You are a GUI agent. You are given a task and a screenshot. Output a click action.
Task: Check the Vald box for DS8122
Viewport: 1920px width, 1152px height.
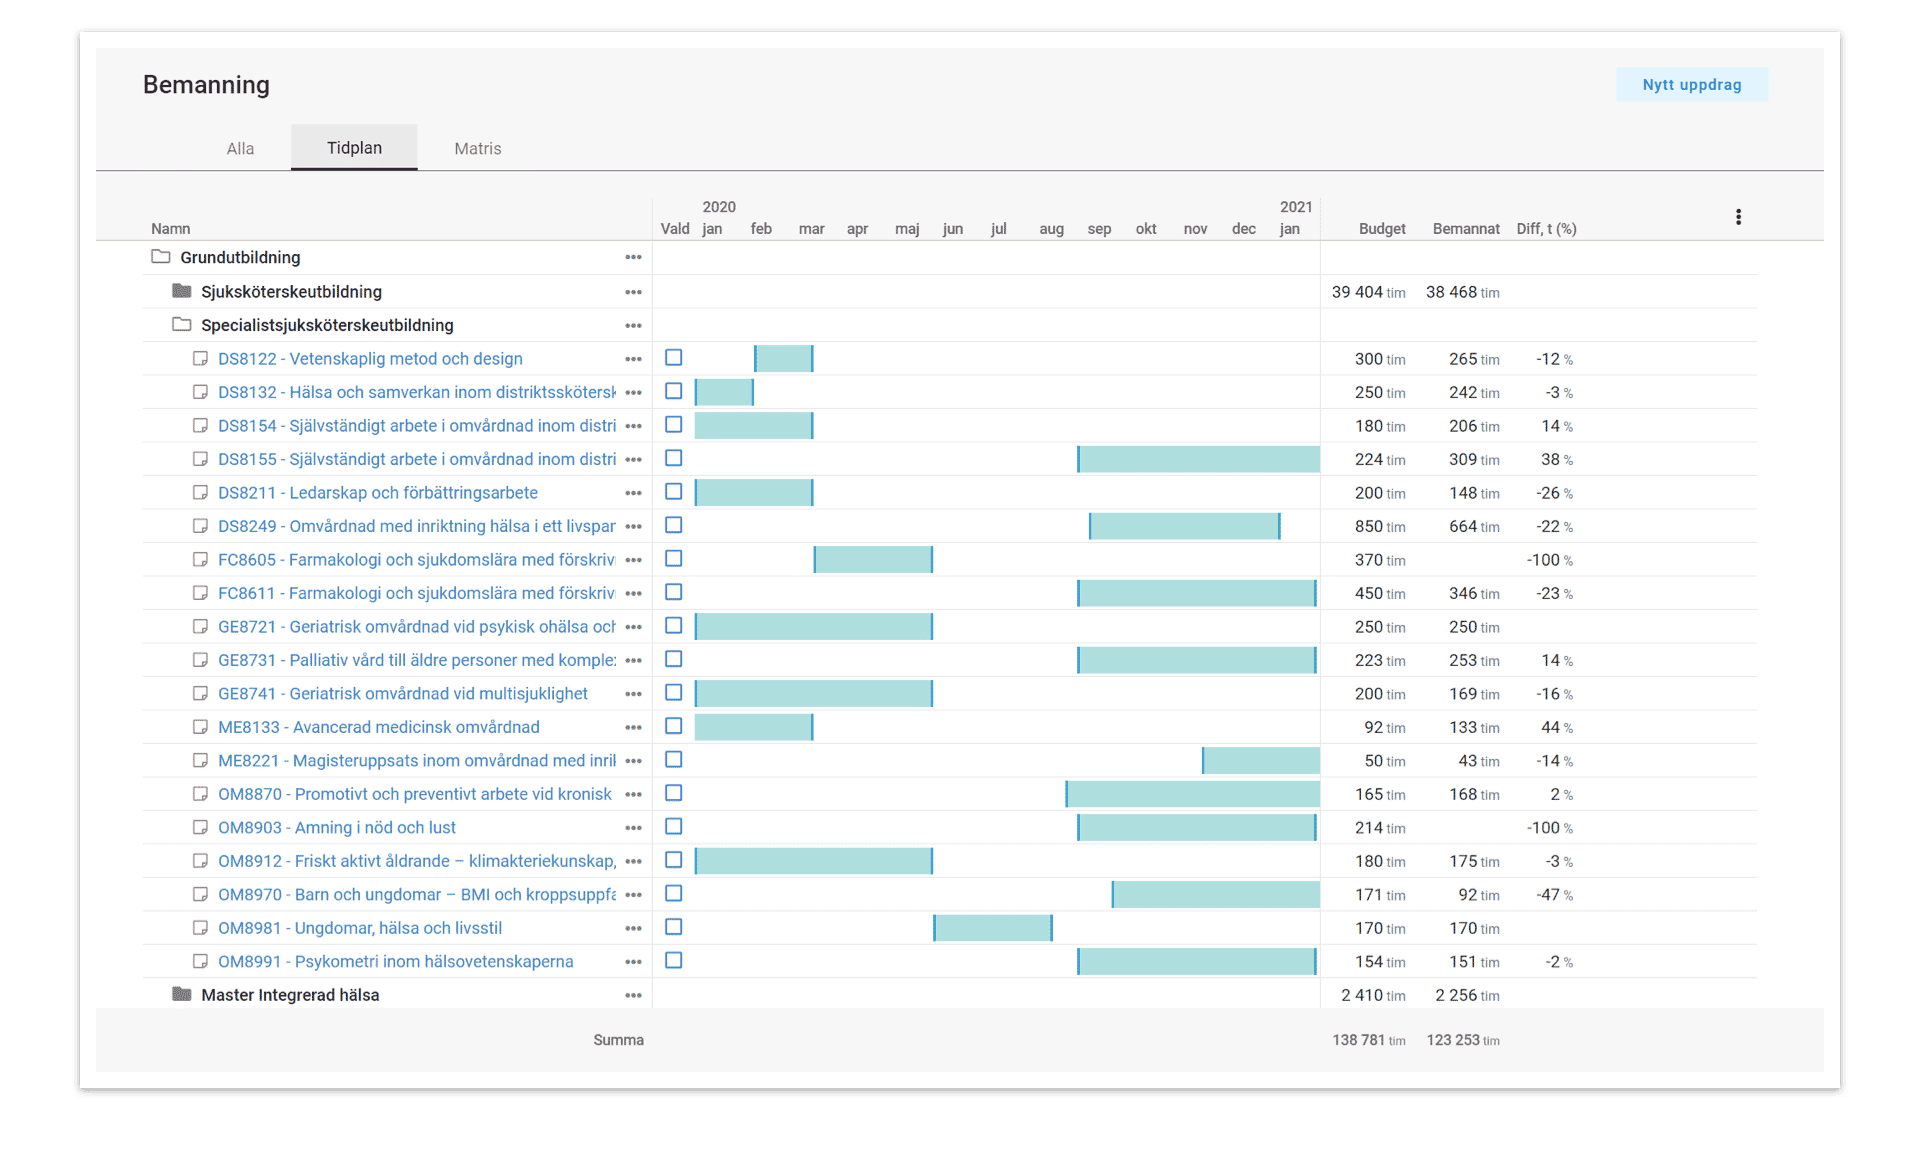coord(674,358)
